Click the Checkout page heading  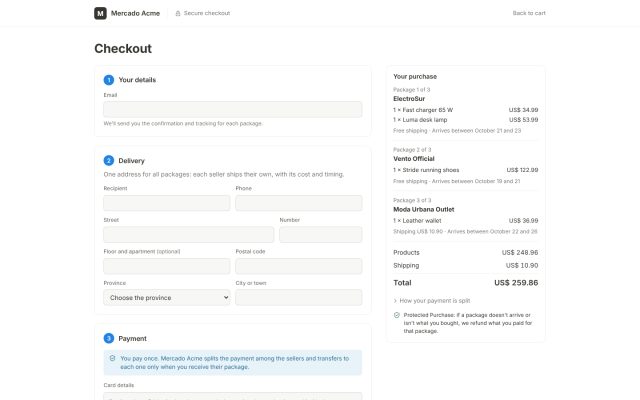point(123,49)
